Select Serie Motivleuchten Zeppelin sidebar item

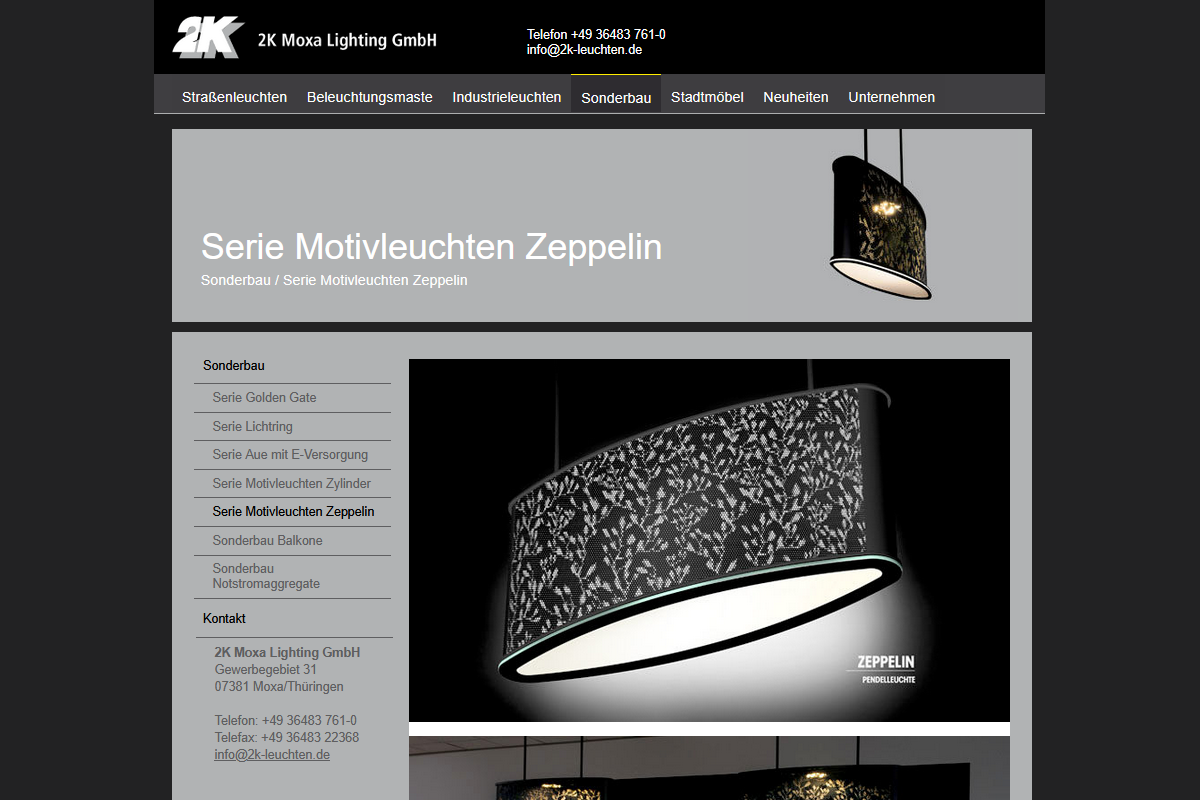click(x=292, y=512)
